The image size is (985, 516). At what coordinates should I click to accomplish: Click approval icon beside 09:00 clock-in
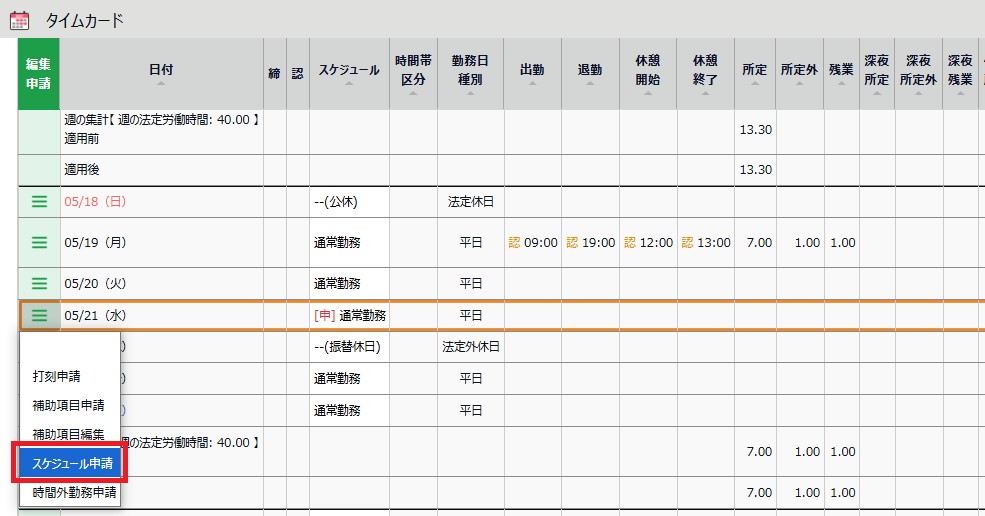tap(515, 242)
